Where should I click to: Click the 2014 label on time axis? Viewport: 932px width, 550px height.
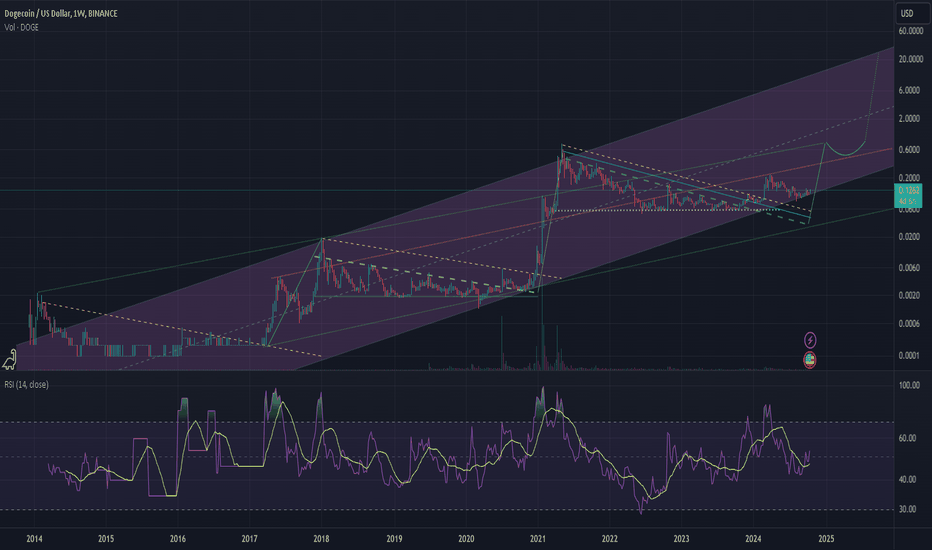34,539
